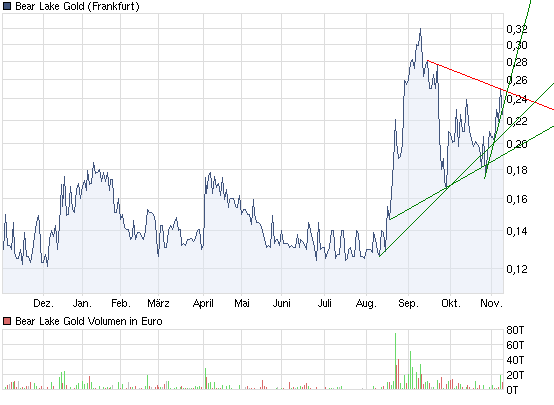554x405 pixels.
Task: Click the 'Mai' month label
Action: [x=242, y=303]
